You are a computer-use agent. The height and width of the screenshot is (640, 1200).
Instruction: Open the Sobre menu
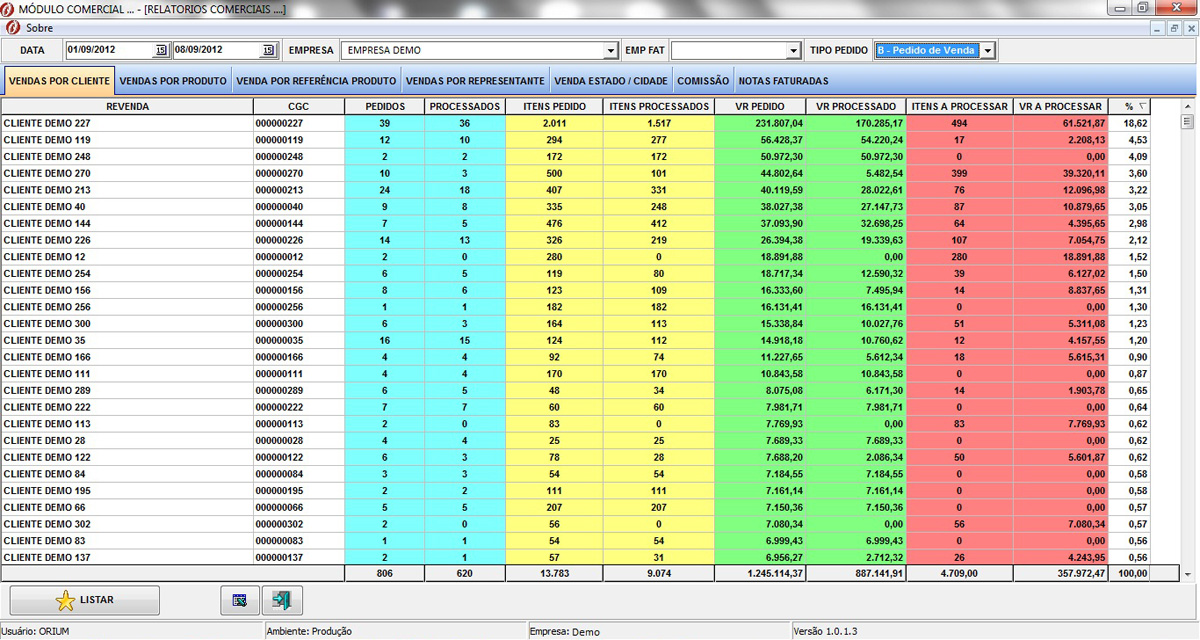click(x=39, y=28)
